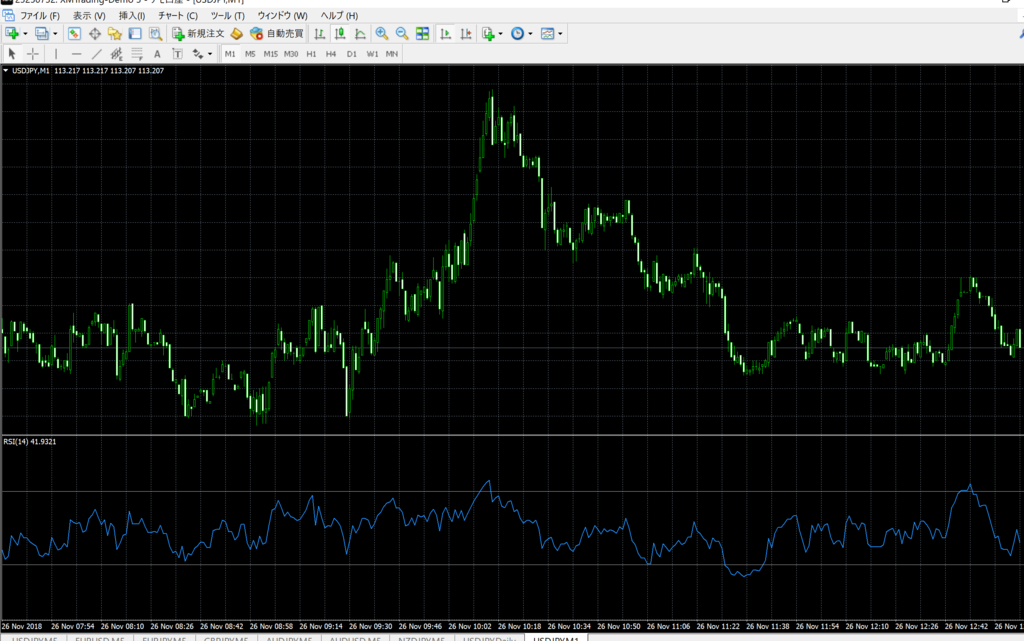Zoom in on the chart

(382, 33)
